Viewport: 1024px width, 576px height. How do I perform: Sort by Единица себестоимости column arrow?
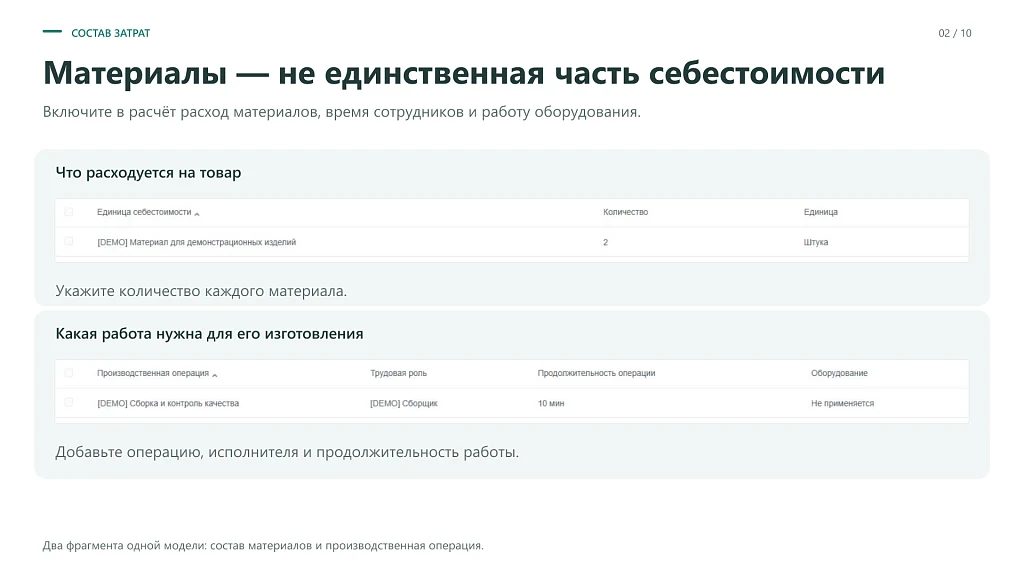(197, 214)
